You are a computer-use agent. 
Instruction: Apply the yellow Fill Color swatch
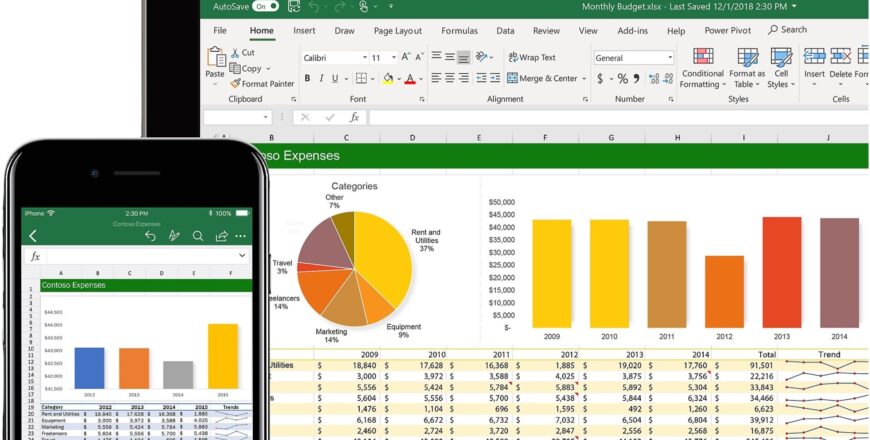click(x=388, y=79)
